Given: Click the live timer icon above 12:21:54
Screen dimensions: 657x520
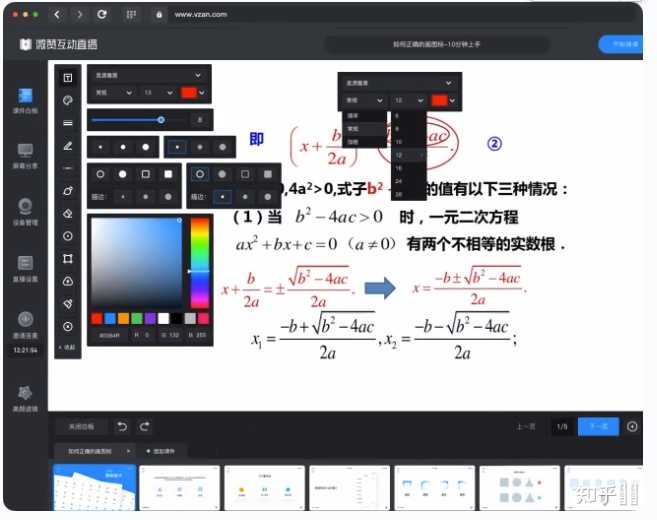Looking at the screenshot, I should coord(25,319).
